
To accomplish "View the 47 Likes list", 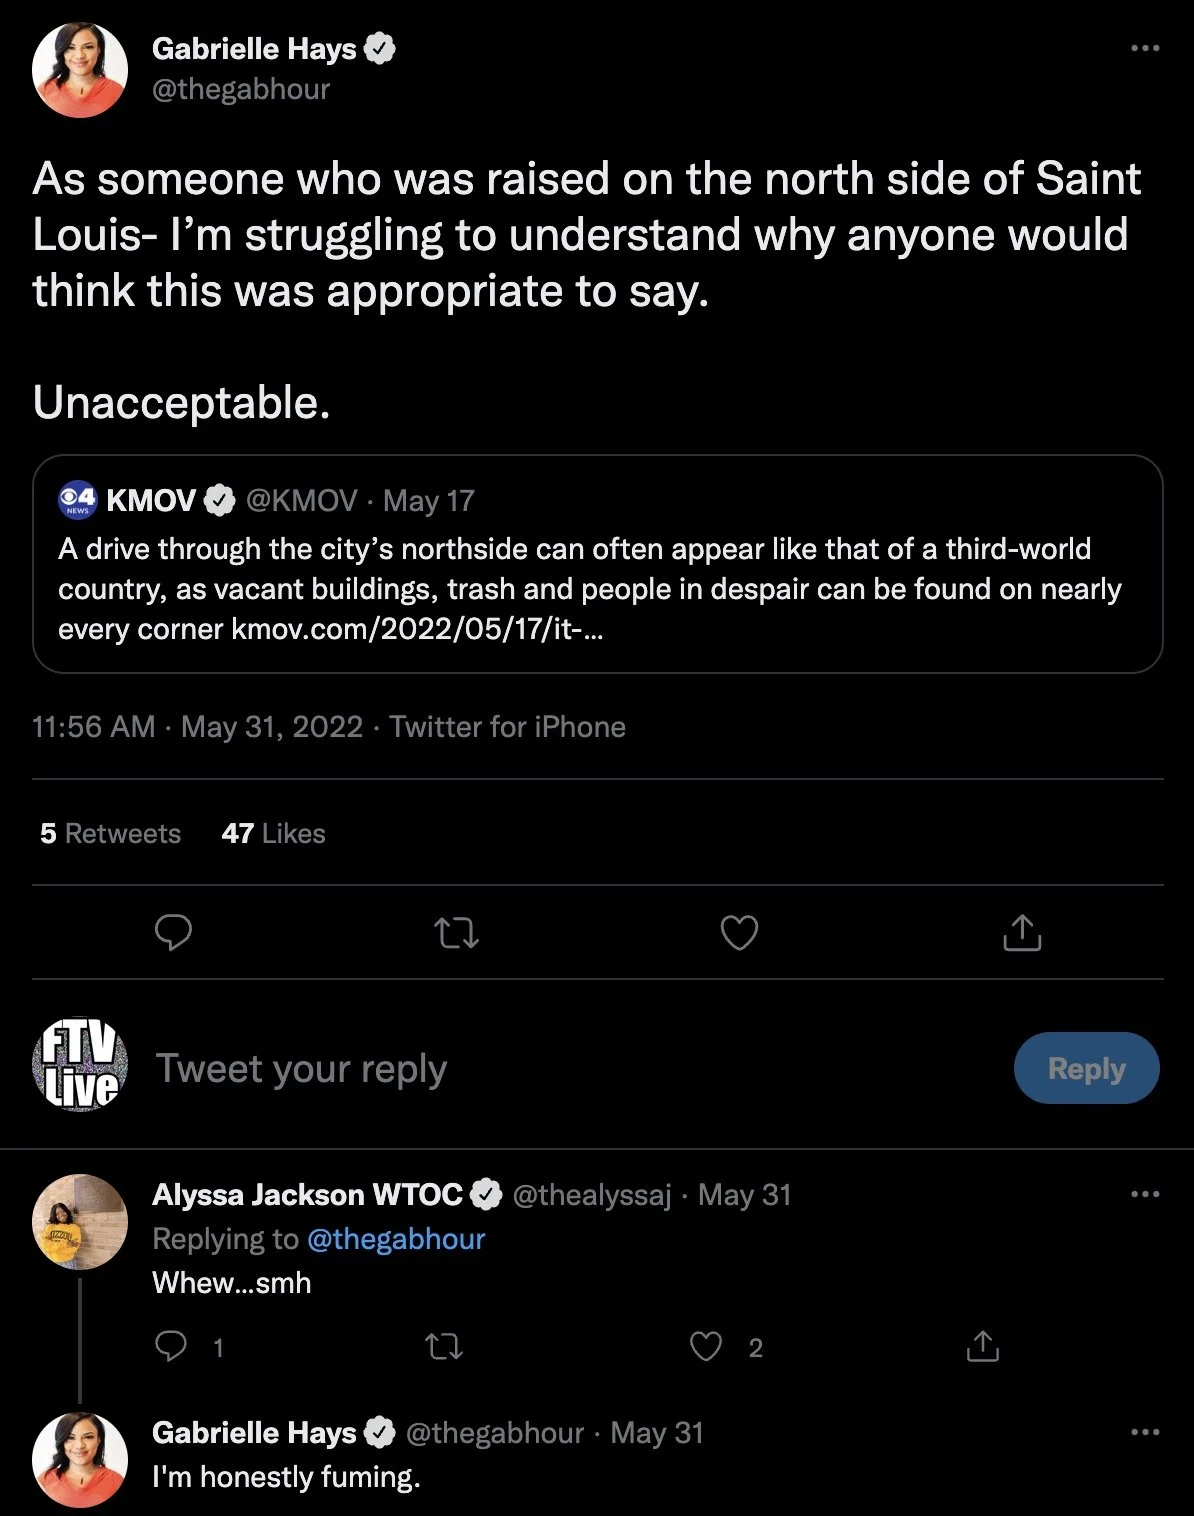I will tap(274, 833).
